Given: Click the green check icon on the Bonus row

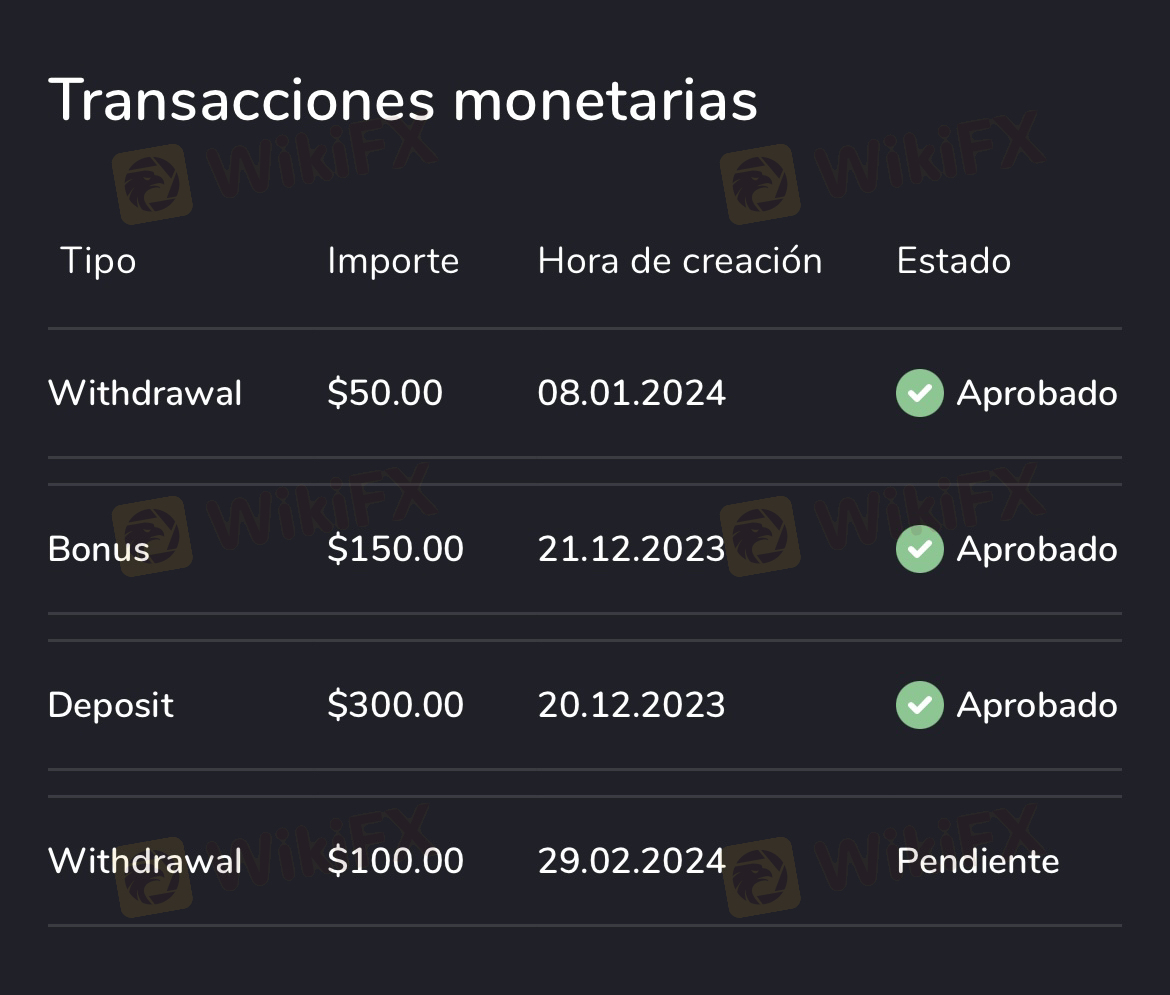Looking at the screenshot, I should coord(919,549).
